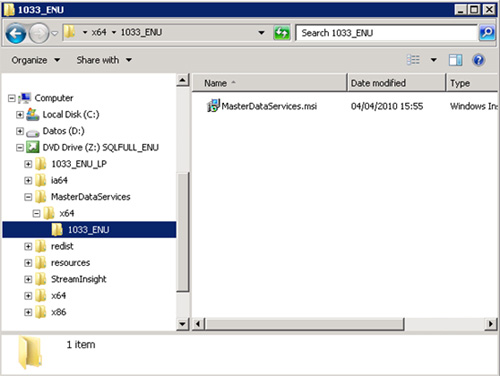Click the folder icon in details pane
The width and height of the screenshot is (500, 376).
click(x=30, y=352)
